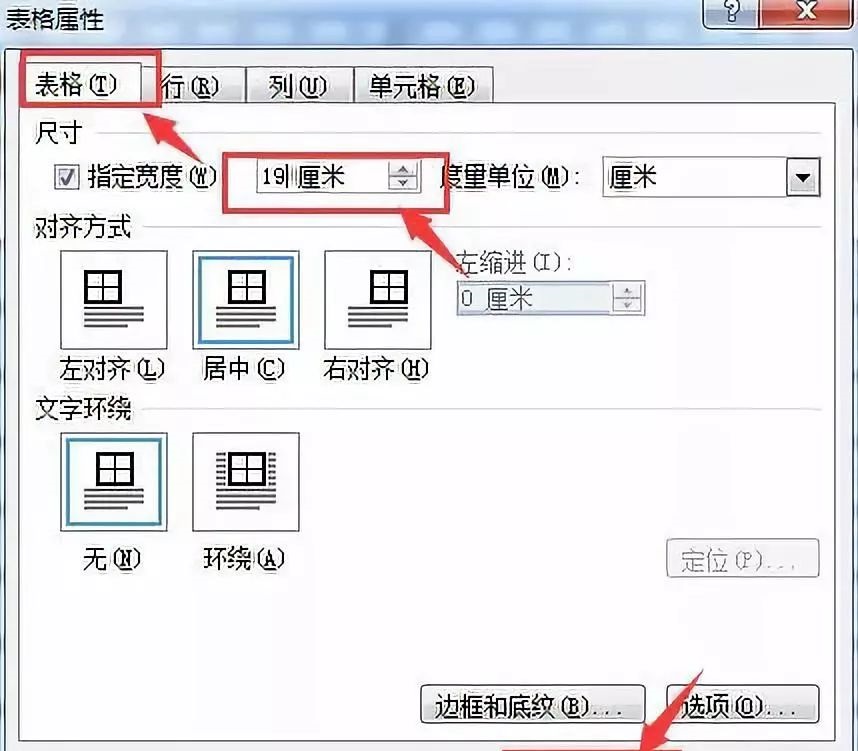Select the 无(N) text wrapping icon
This screenshot has width=858, height=751.
(114, 482)
